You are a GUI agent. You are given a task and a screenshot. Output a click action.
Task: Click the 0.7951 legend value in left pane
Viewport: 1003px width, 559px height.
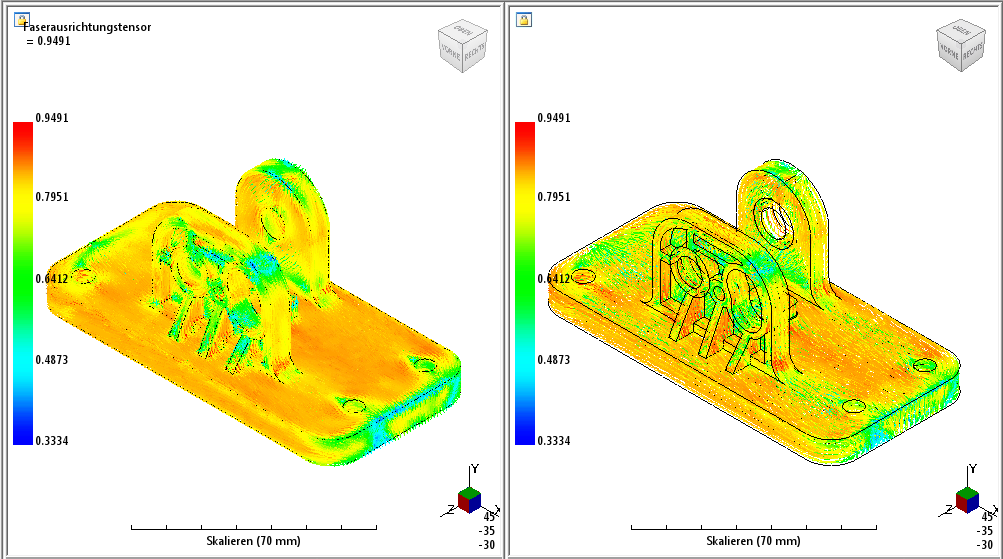click(52, 196)
